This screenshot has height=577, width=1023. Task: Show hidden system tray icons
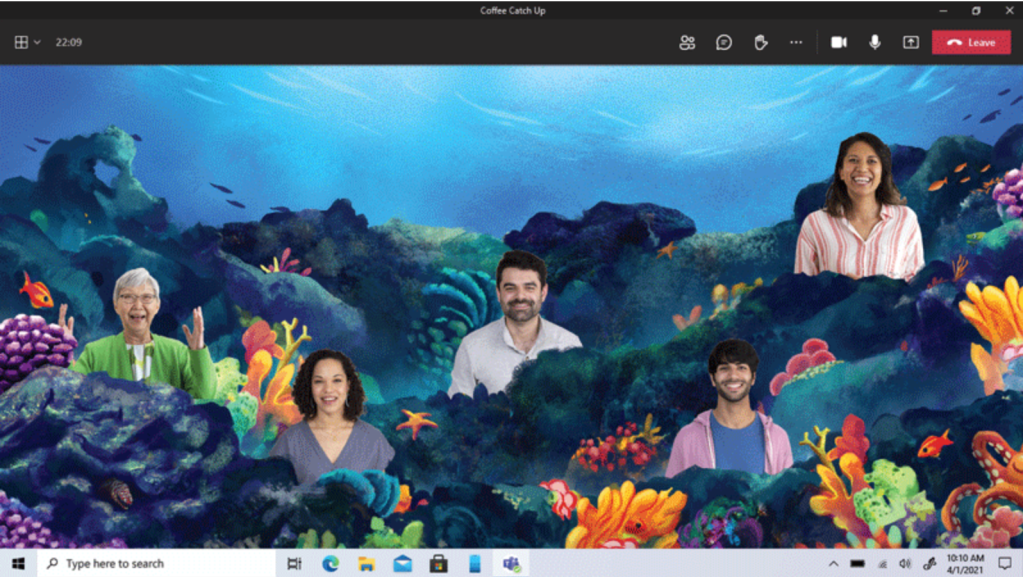click(833, 564)
